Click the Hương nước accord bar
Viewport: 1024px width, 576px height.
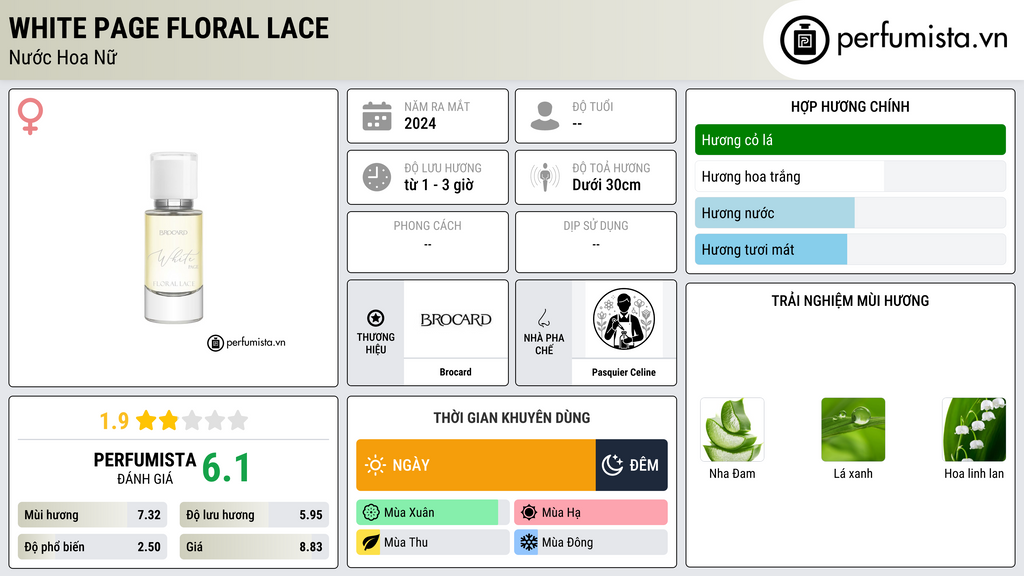pyautogui.click(x=850, y=213)
